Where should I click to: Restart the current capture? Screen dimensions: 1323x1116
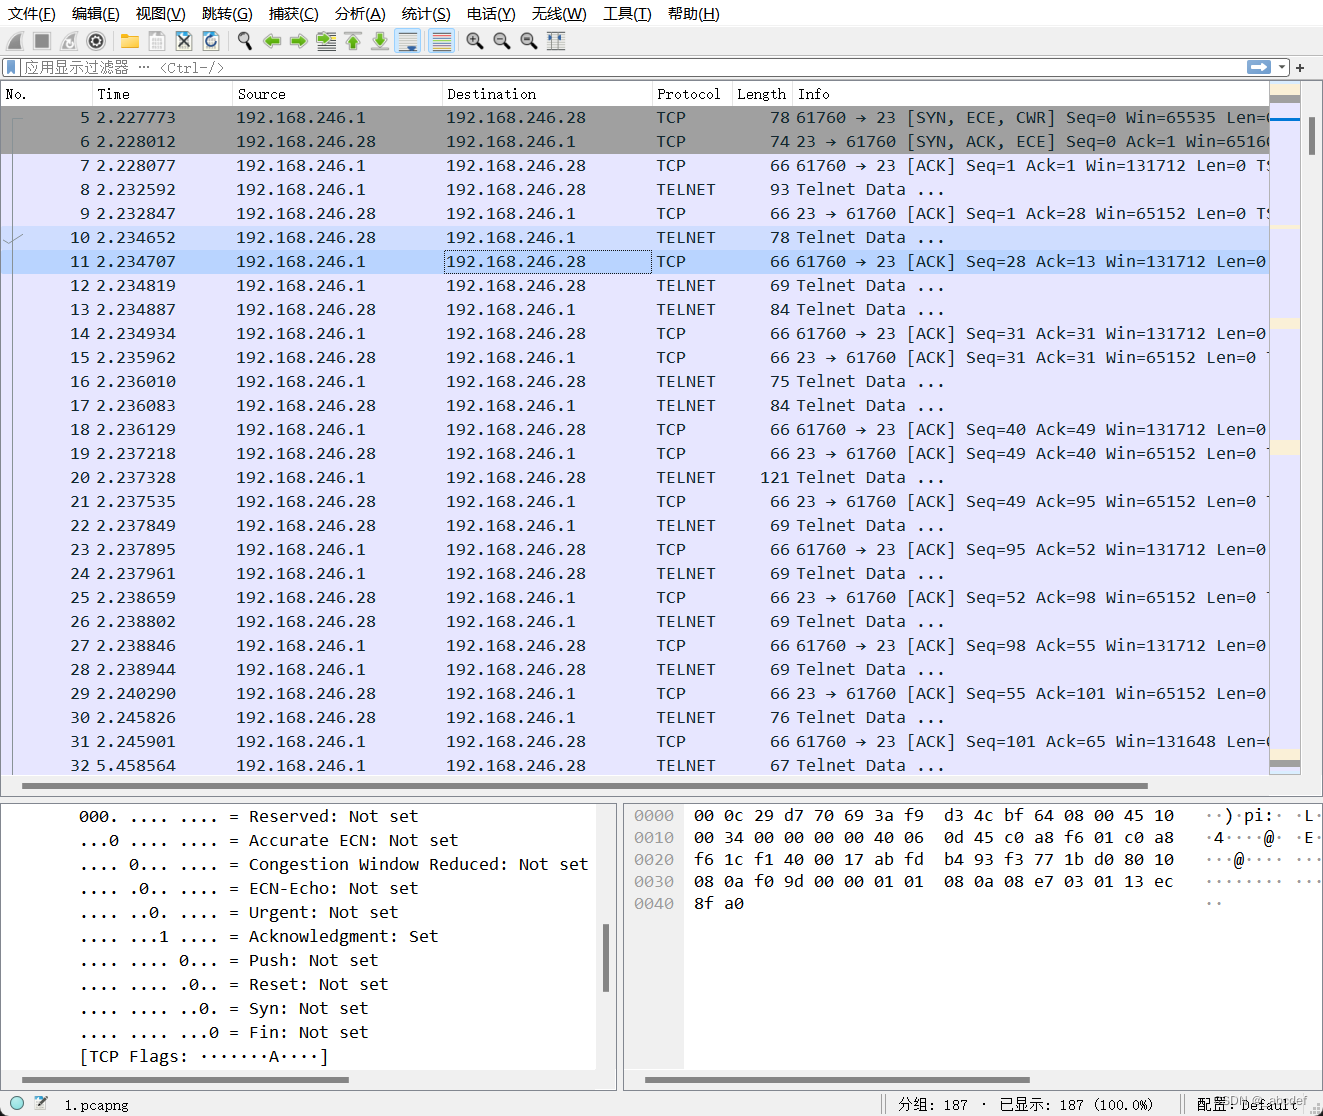(x=69, y=41)
